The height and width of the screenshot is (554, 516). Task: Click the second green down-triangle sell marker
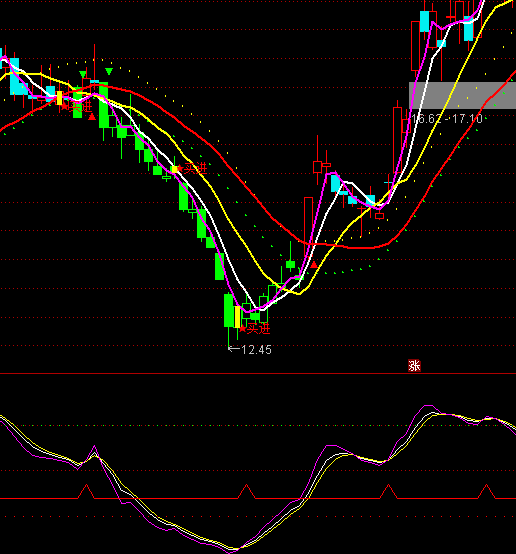tap(109, 72)
